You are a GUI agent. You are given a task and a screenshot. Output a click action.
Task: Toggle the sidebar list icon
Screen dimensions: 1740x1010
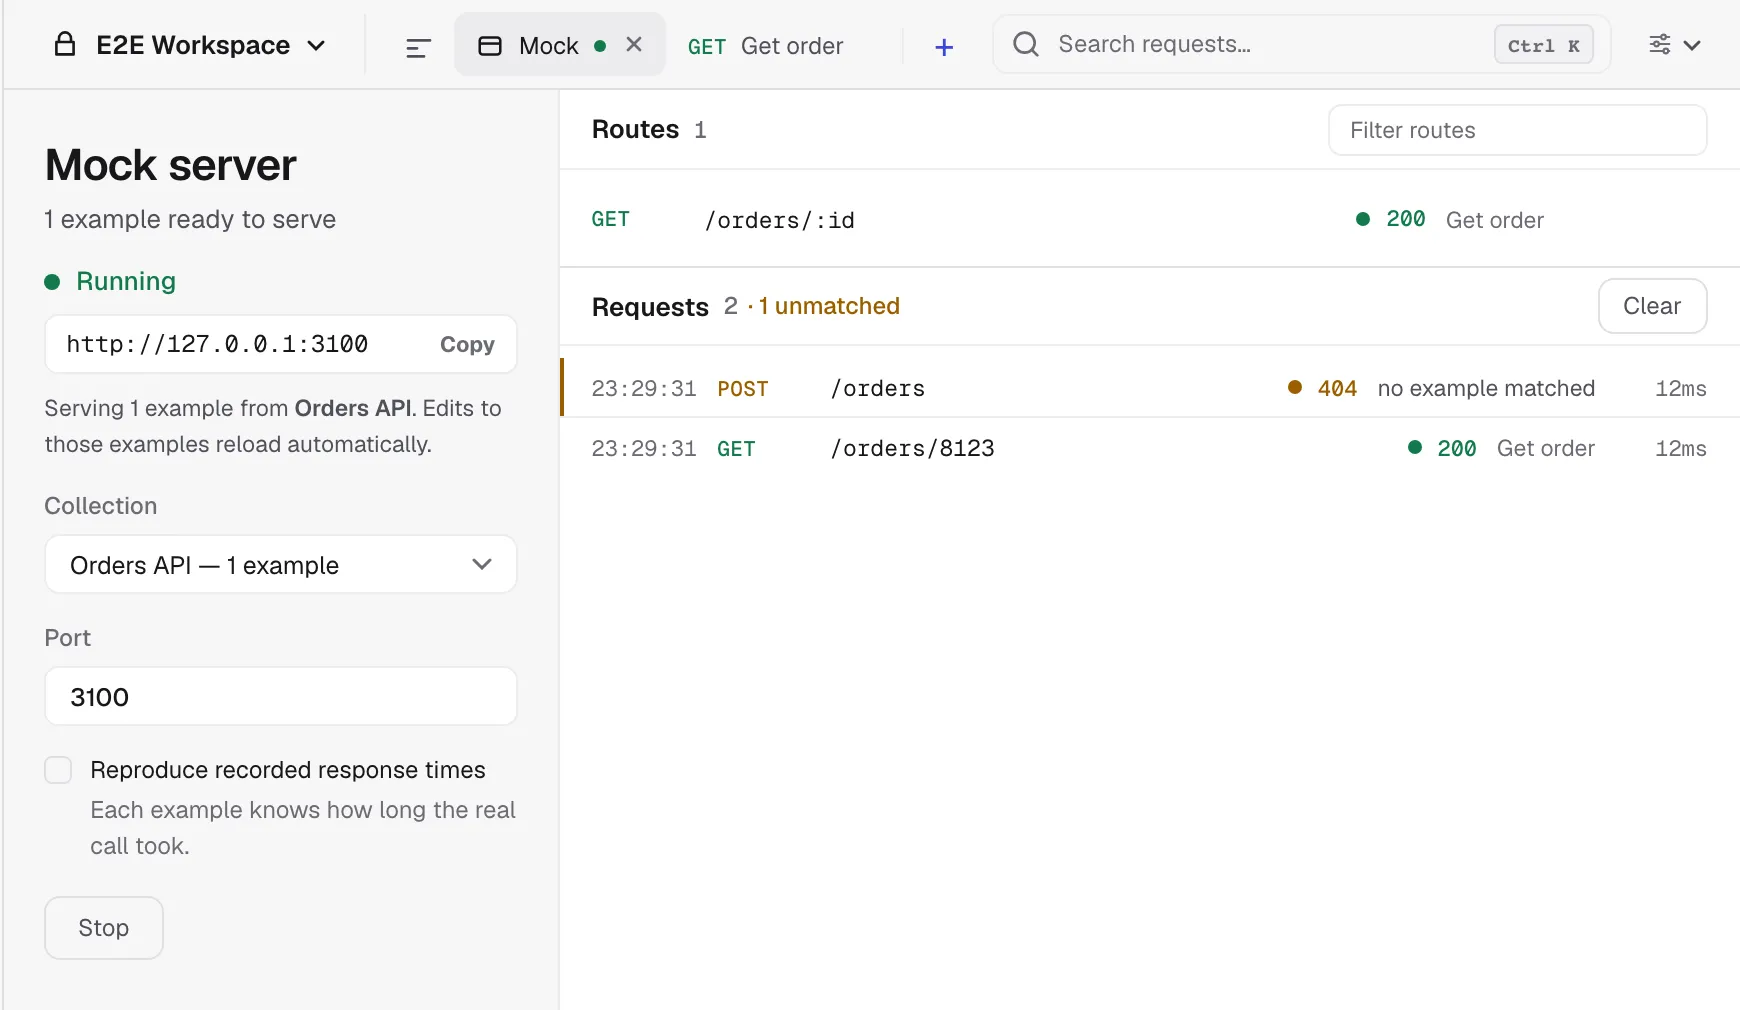coord(418,47)
